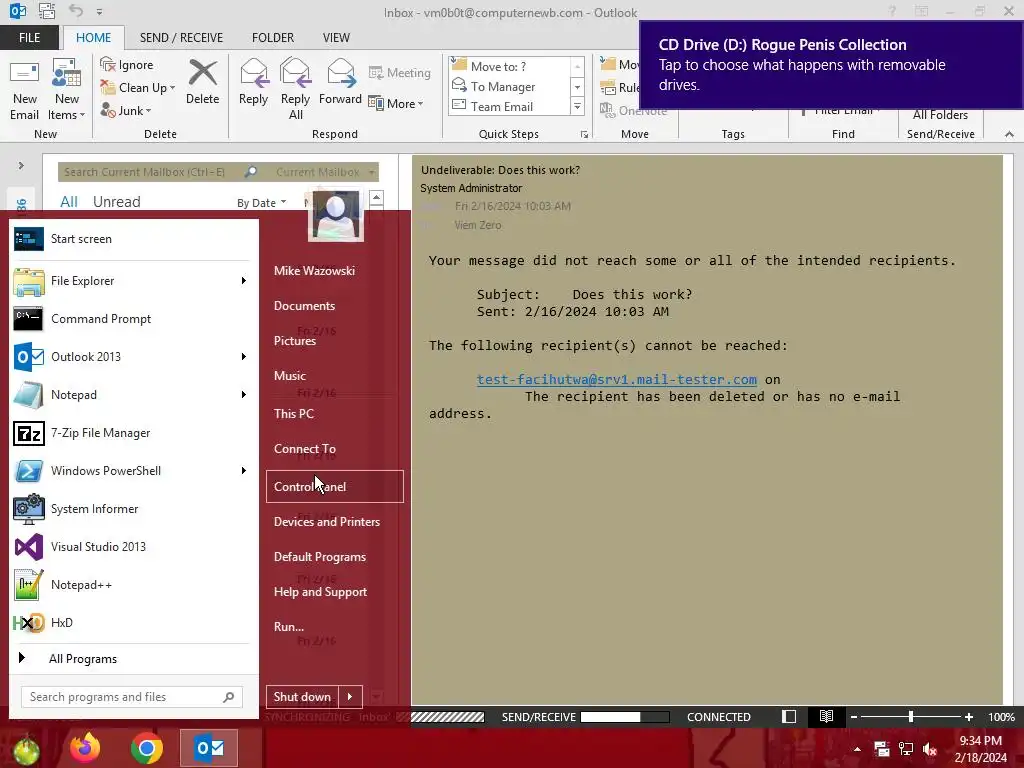Show Unread messages filter

116,202
